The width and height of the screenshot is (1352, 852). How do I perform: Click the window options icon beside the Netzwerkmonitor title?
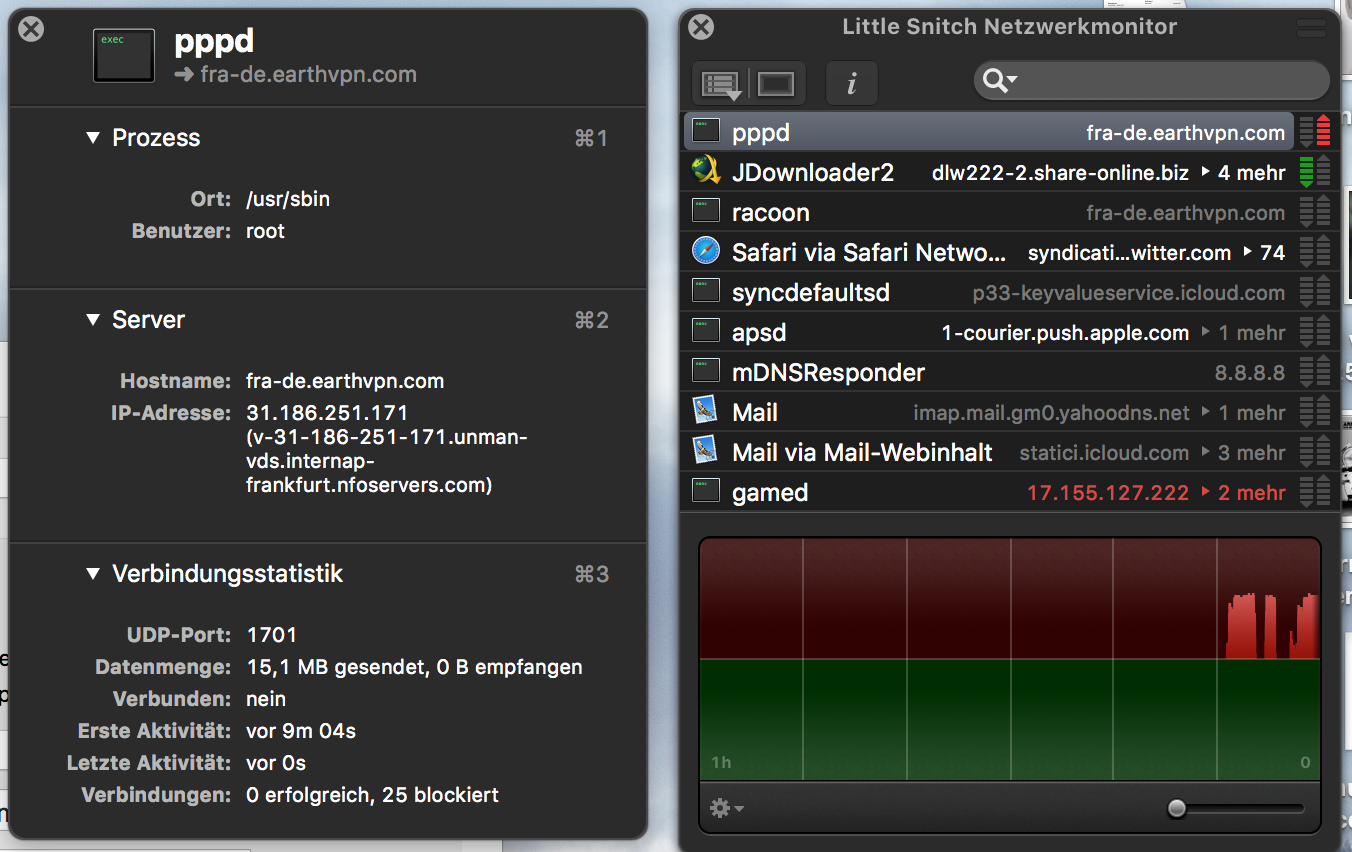pyautogui.click(x=1309, y=28)
